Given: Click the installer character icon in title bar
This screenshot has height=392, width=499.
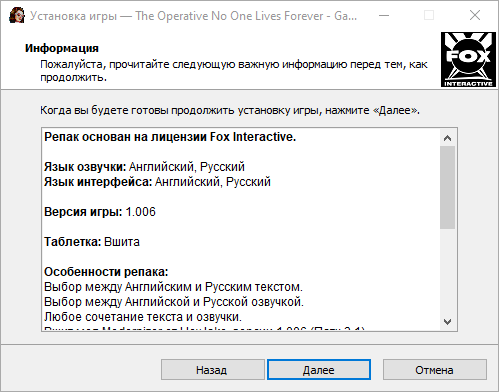Looking at the screenshot, I should click(17, 15).
